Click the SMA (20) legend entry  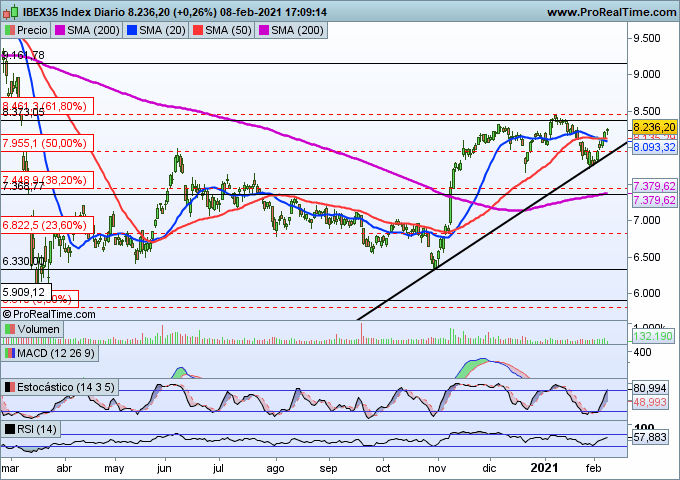point(156,30)
